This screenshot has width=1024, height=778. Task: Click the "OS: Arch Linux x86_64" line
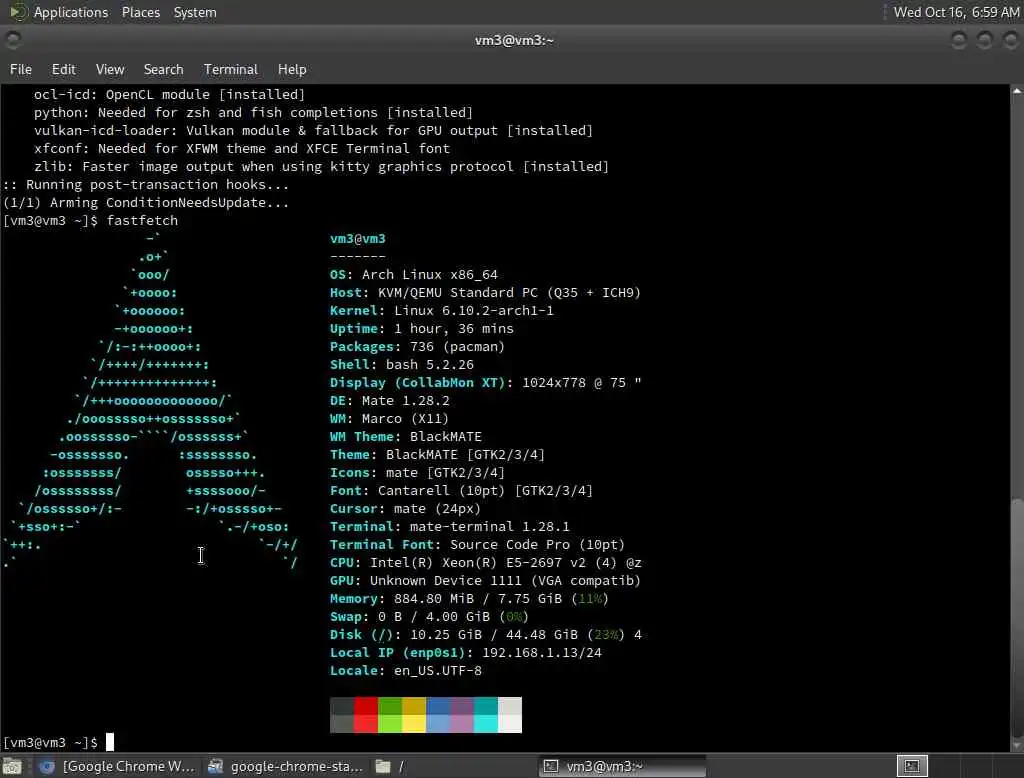[x=413, y=275]
